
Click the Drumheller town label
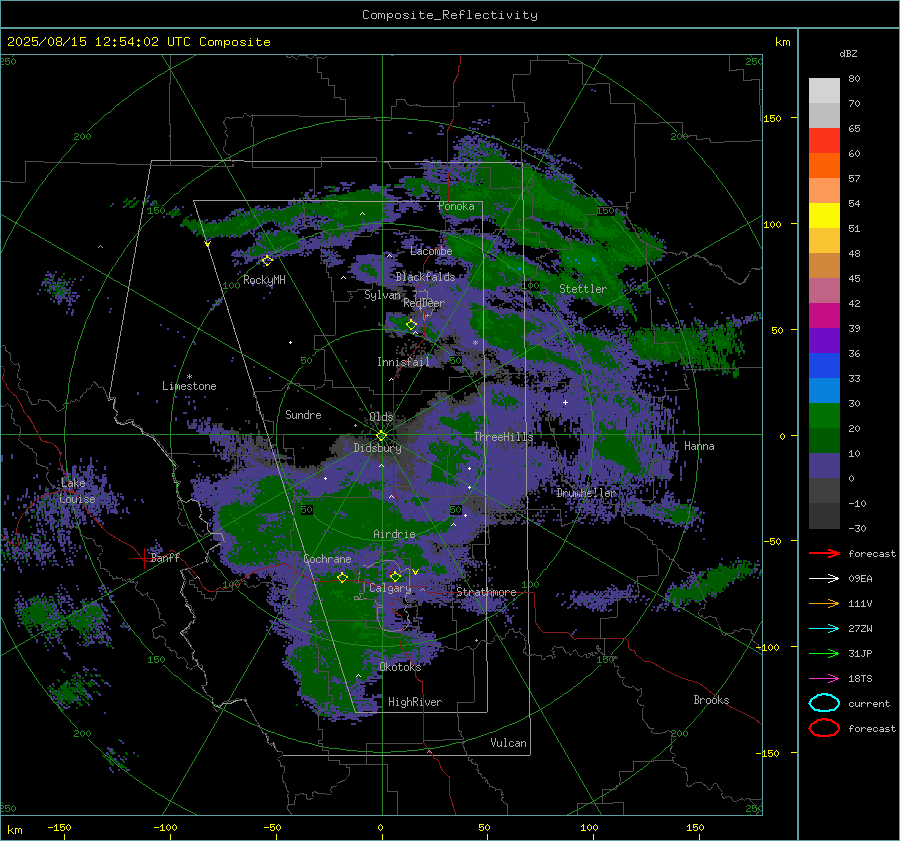[586, 493]
